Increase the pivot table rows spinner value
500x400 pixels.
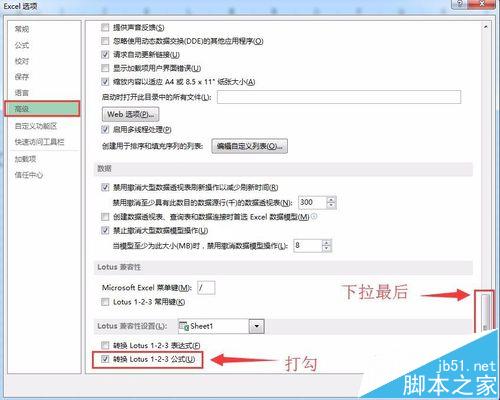[331, 199]
